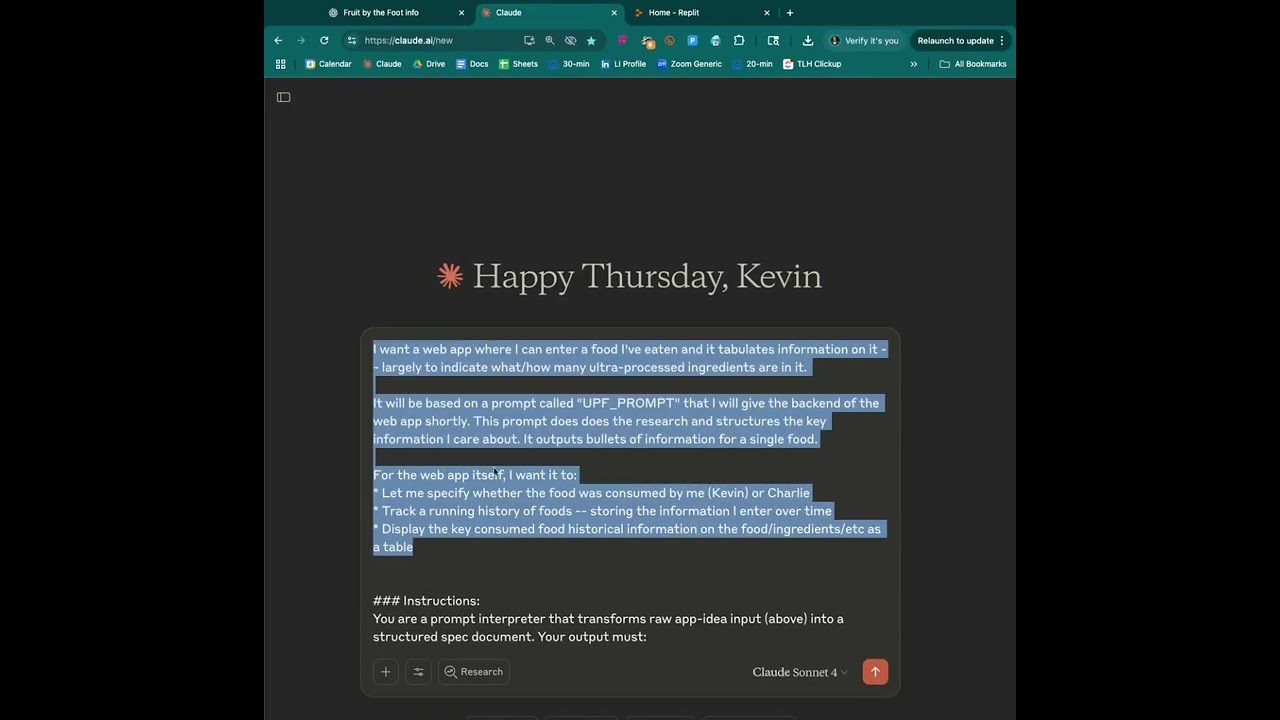Image resolution: width=1280 pixels, height=720 pixels.
Task: Open the Claude Sonnet 4 model selector
Action: tap(800, 672)
